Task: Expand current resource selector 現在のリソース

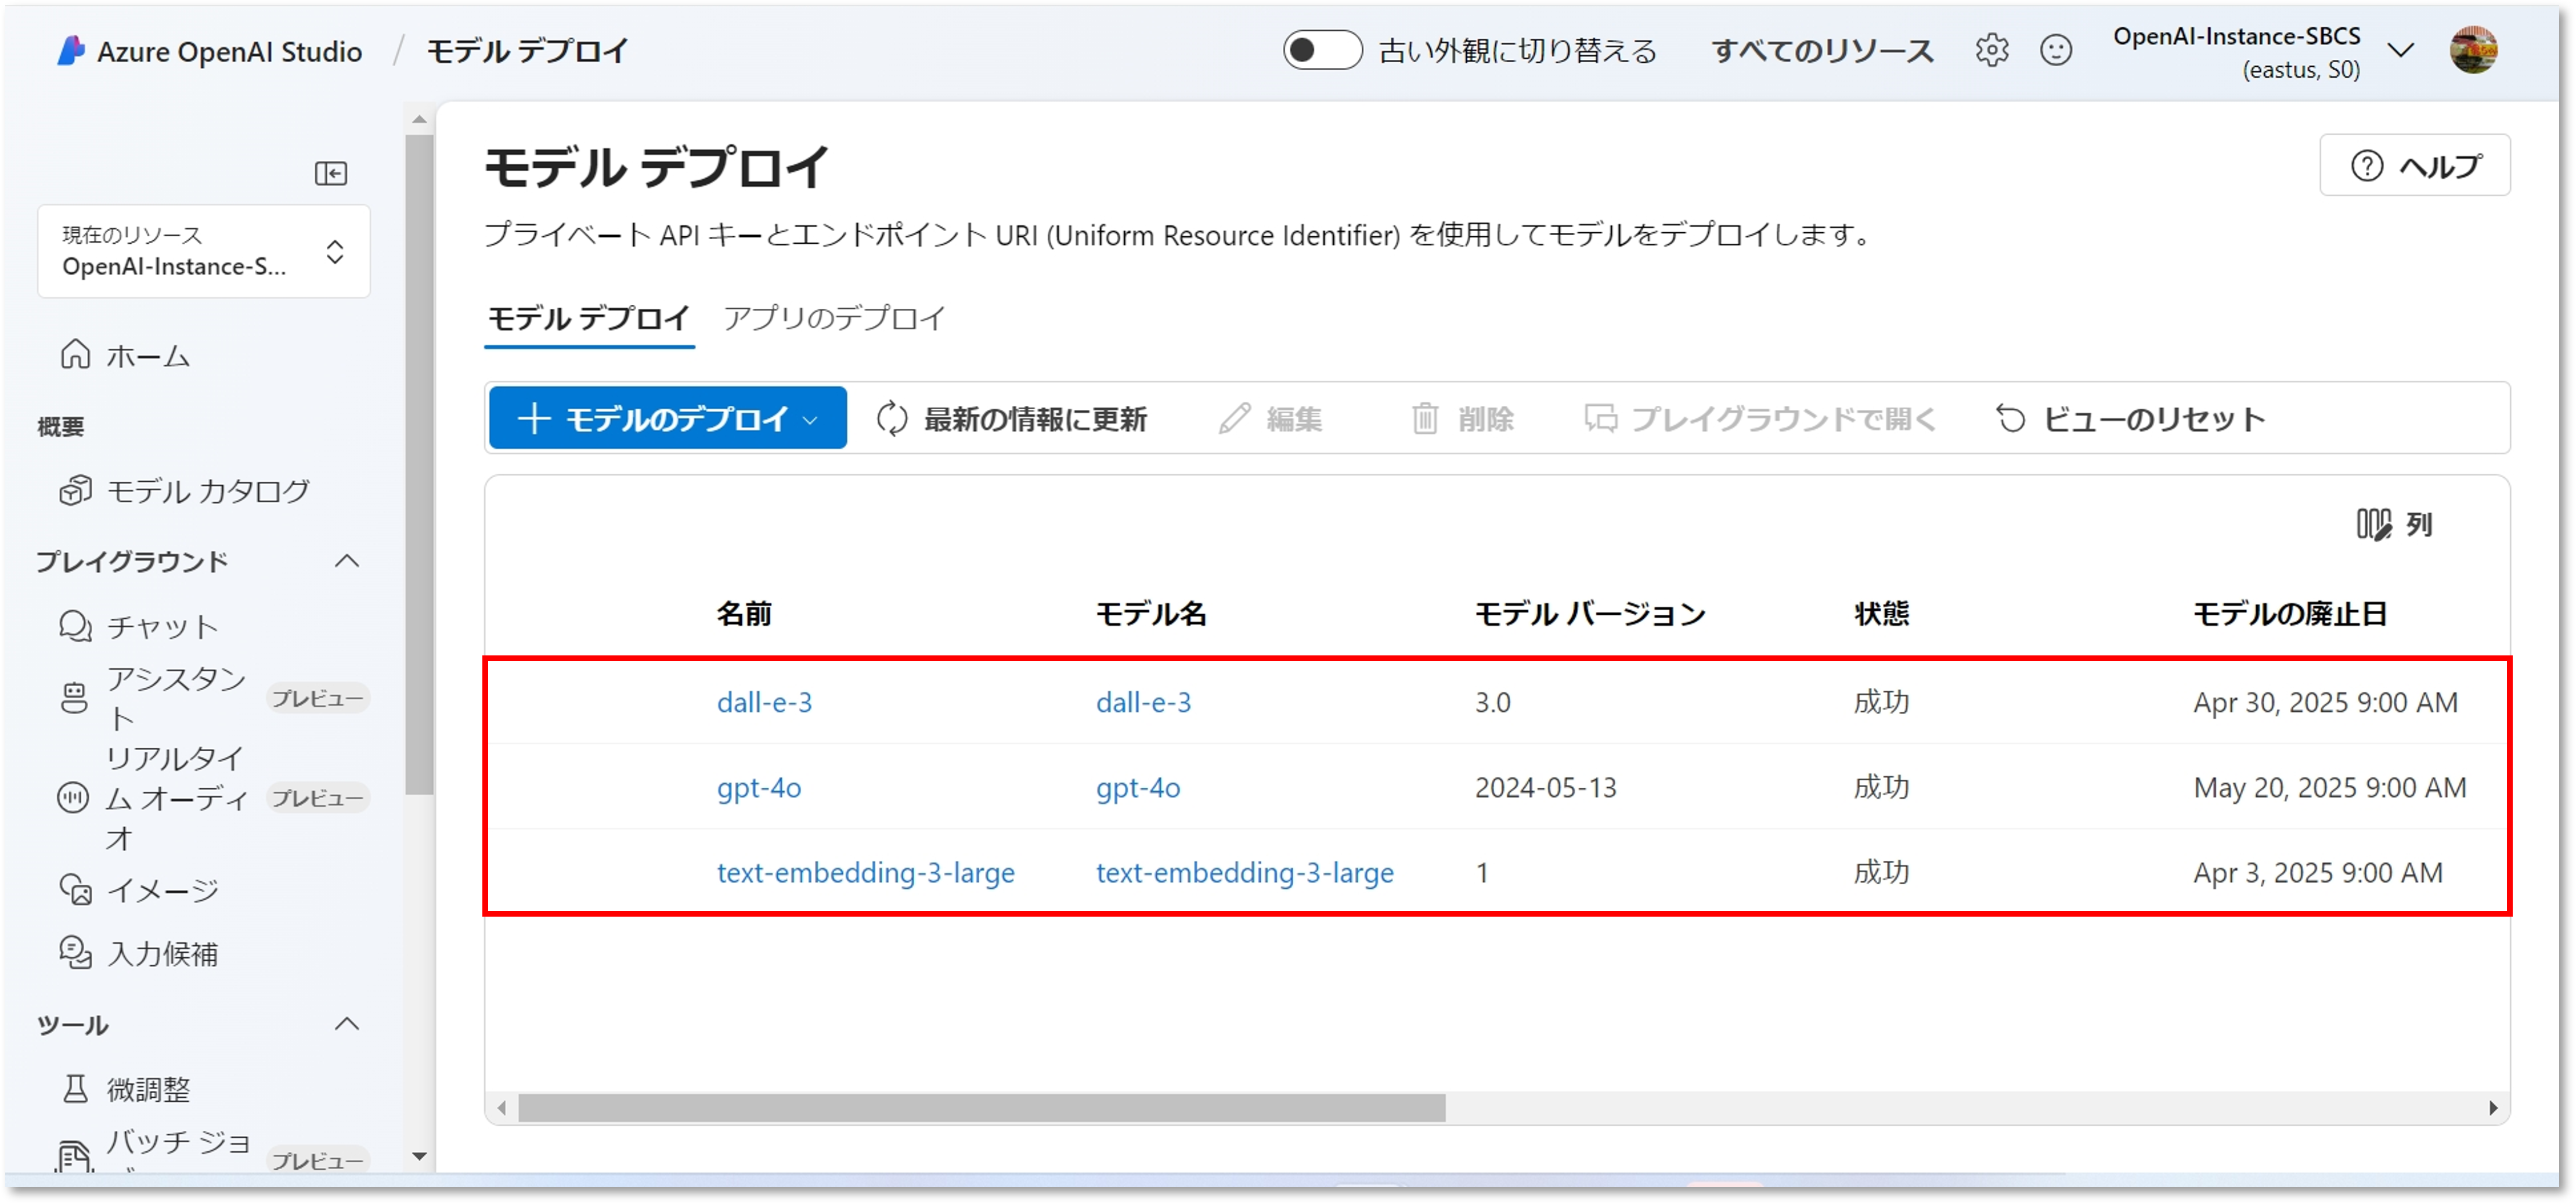Action: click(x=204, y=251)
